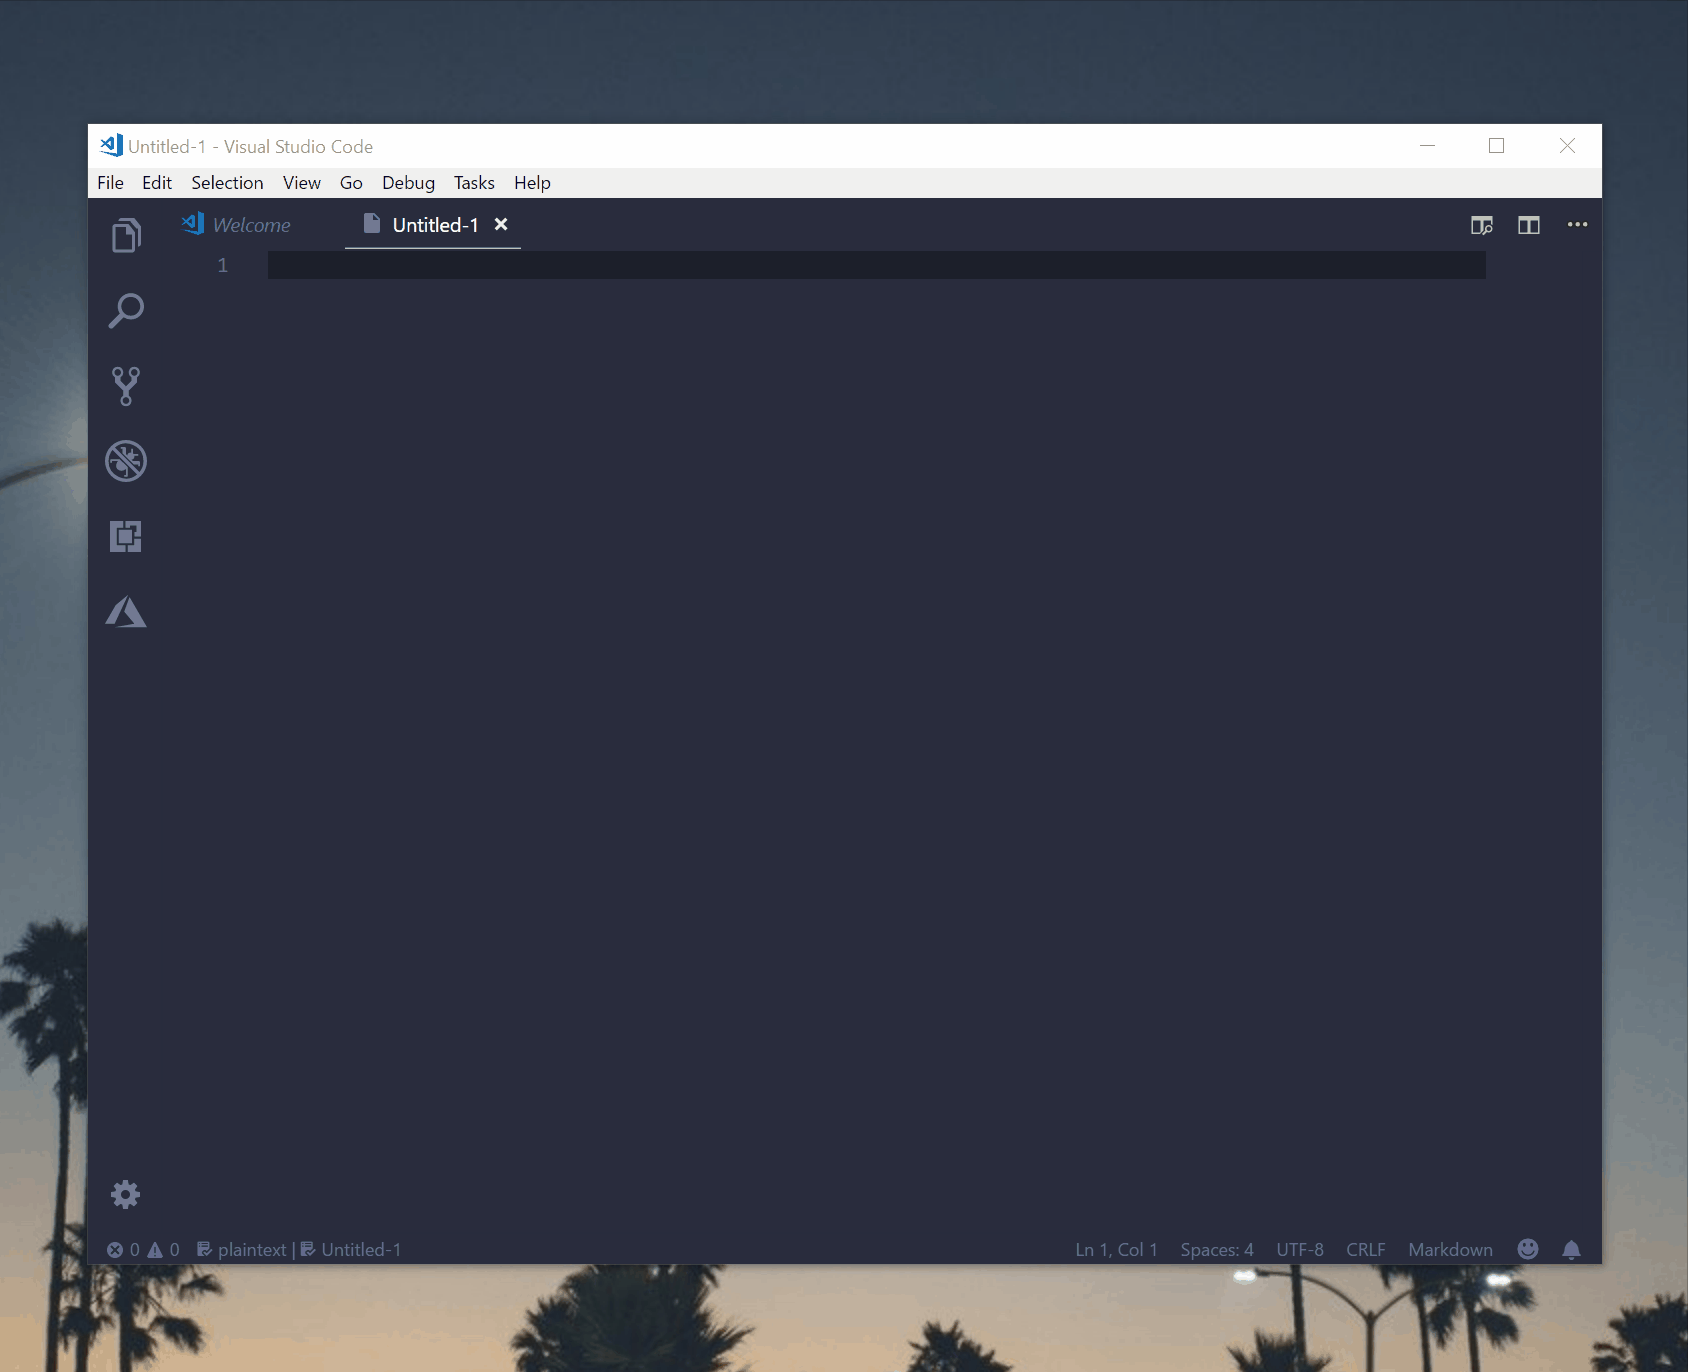This screenshot has width=1688, height=1372.
Task: Open the Help menu
Action: tap(532, 183)
